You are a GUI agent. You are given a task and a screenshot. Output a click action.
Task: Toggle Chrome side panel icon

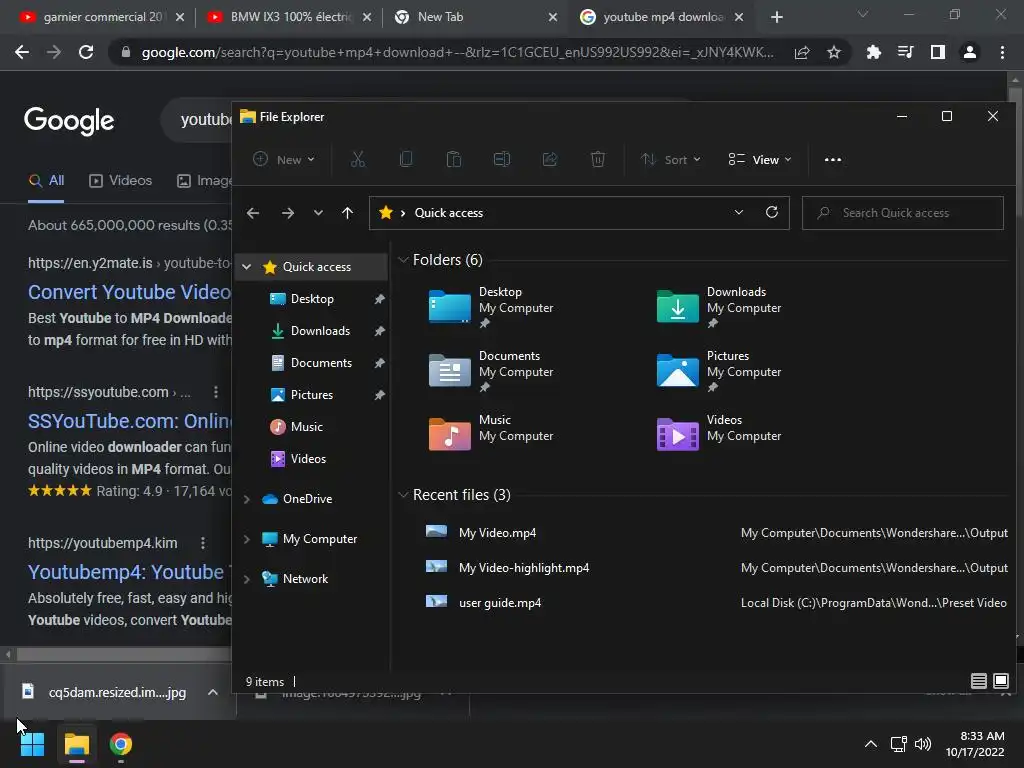938,52
